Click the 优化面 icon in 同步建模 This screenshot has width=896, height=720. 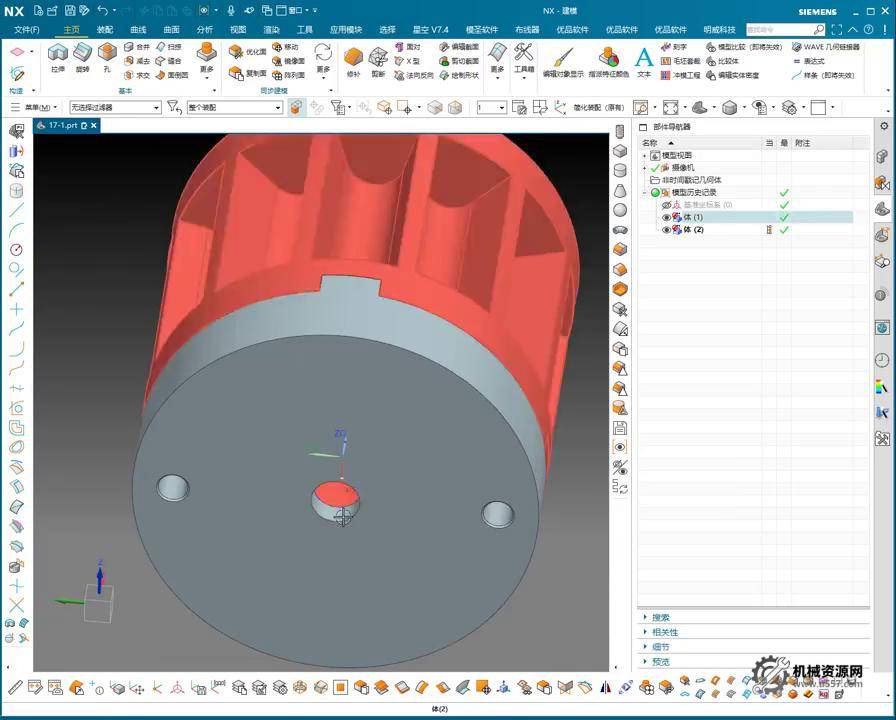(236, 51)
